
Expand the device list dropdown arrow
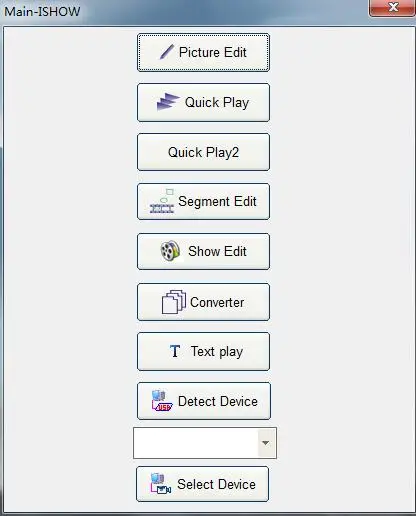tap(266, 443)
